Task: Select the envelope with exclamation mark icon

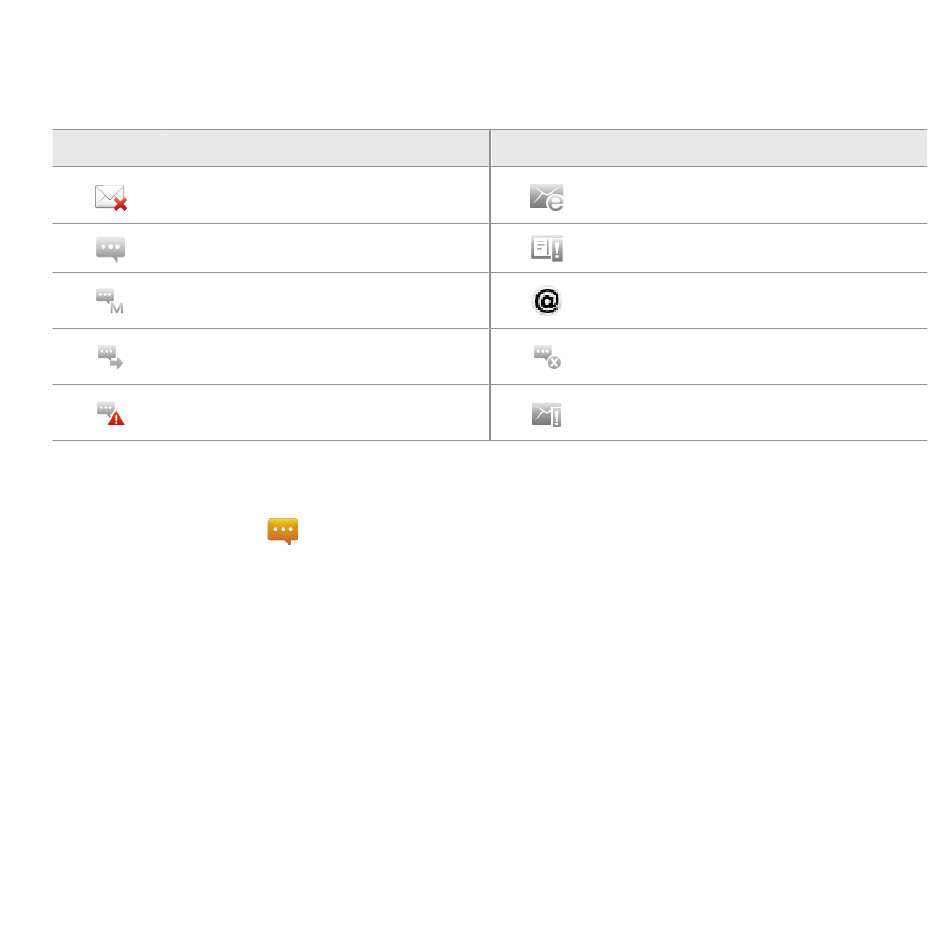Action: (x=546, y=415)
